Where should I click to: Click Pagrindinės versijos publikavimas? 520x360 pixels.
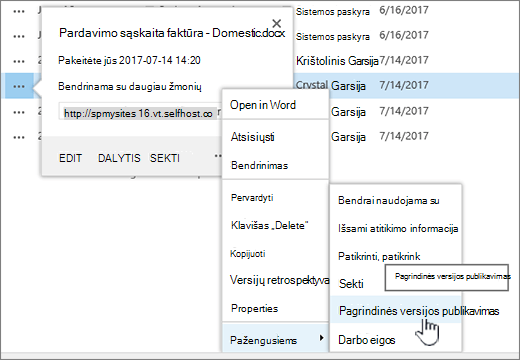(x=396, y=311)
